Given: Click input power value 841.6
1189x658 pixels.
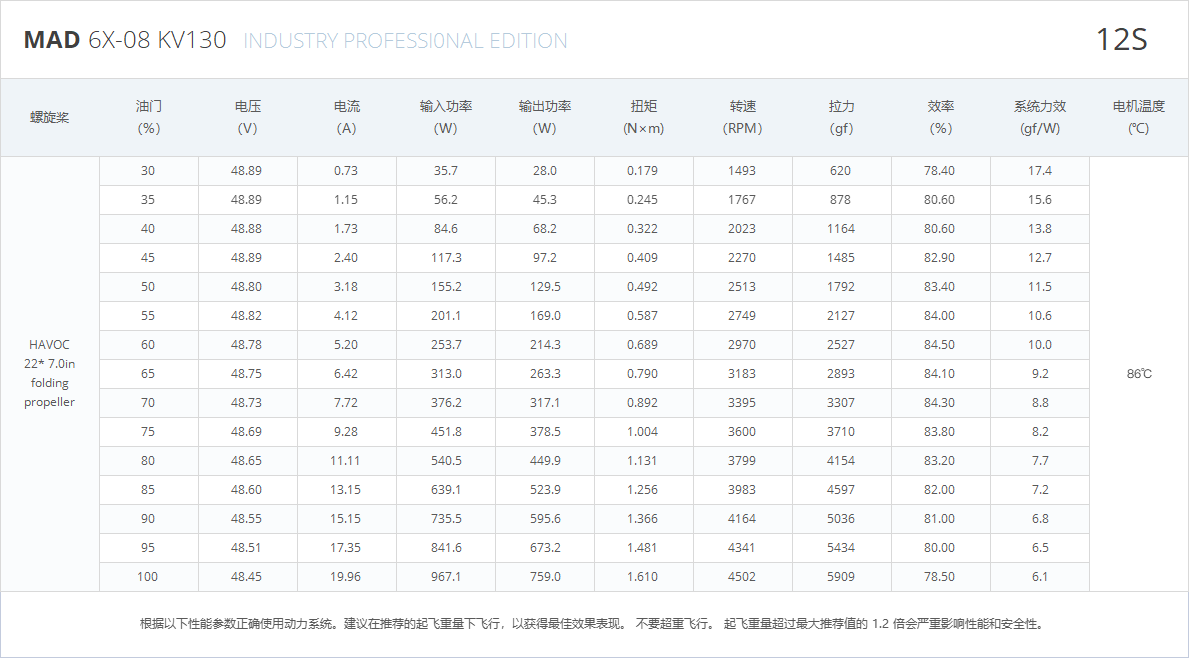Looking at the screenshot, I should click(446, 547).
